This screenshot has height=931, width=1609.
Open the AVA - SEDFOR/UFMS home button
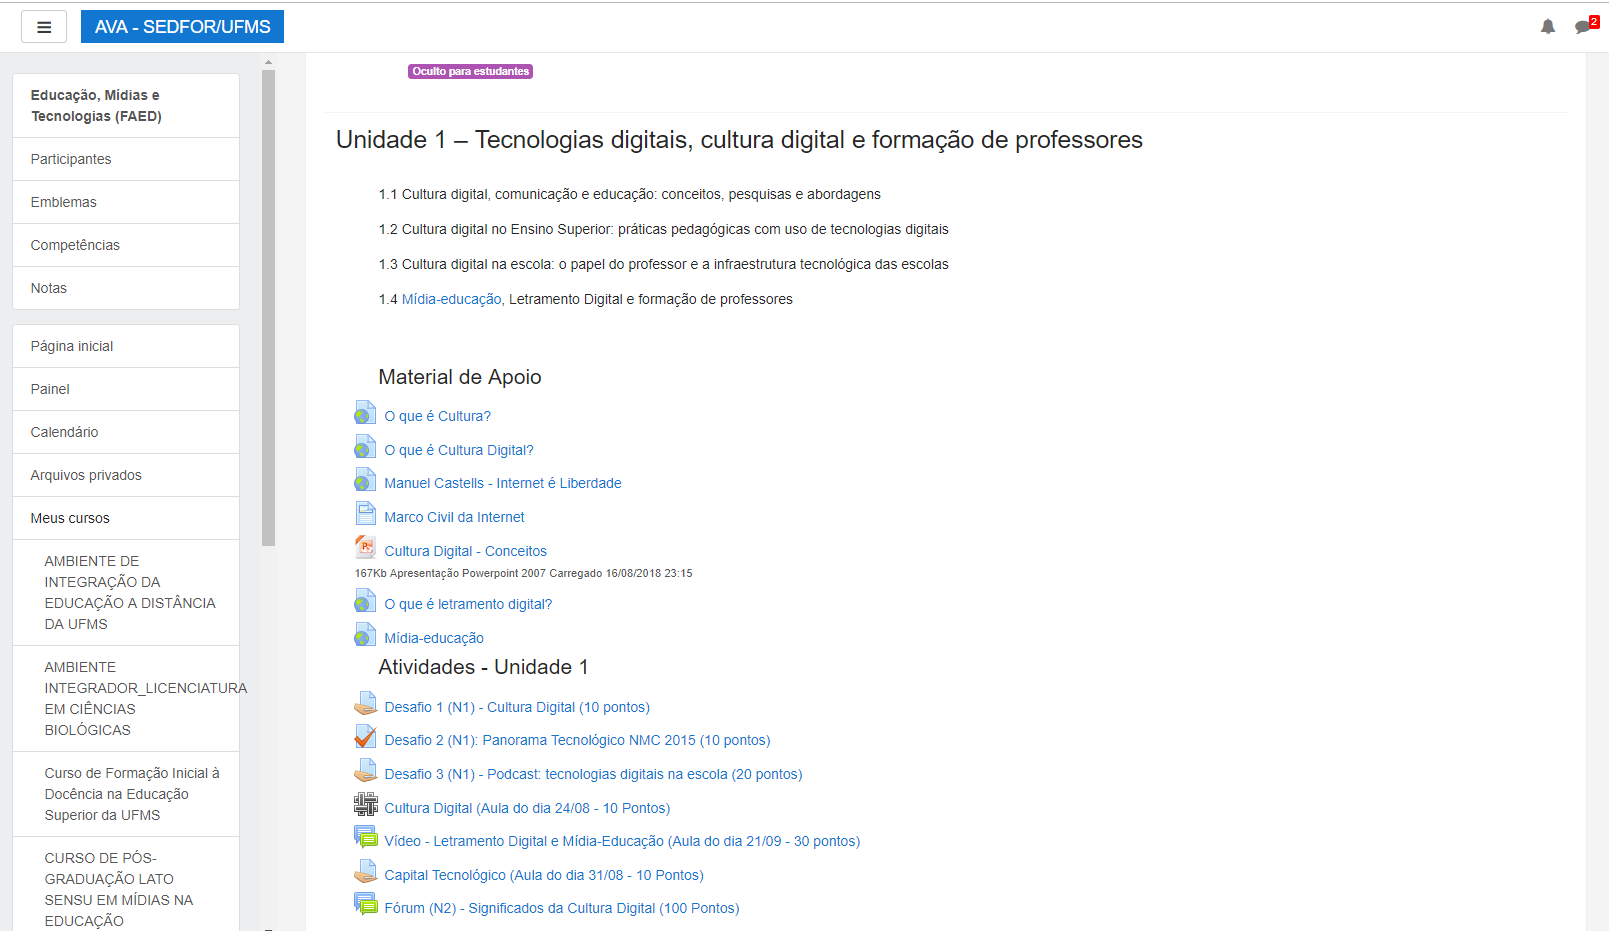coord(182,27)
